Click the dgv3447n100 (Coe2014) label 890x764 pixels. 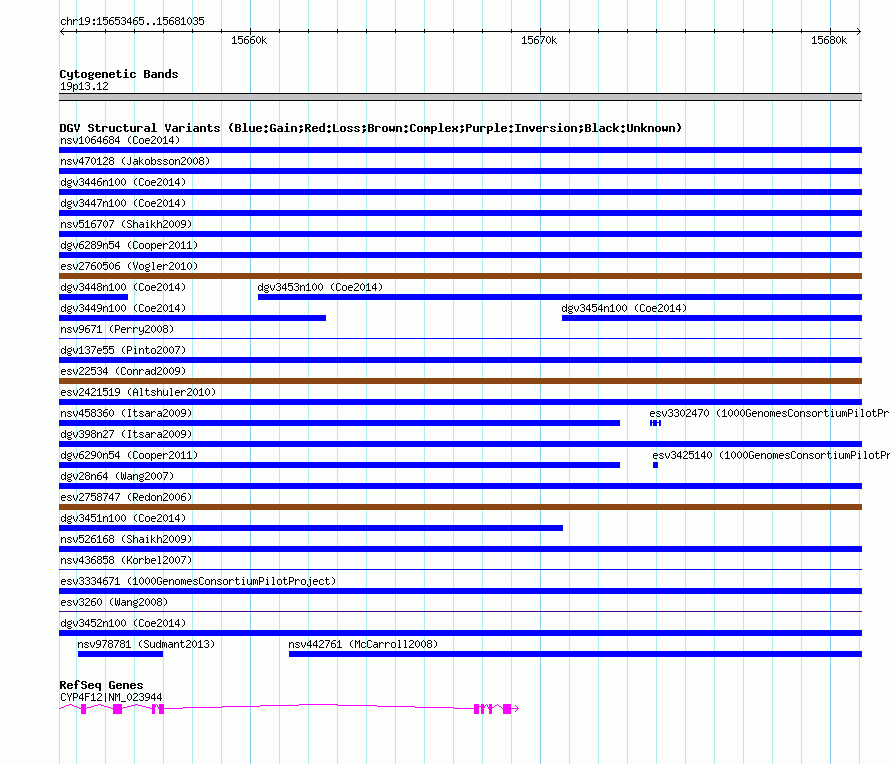tap(123, 203)
